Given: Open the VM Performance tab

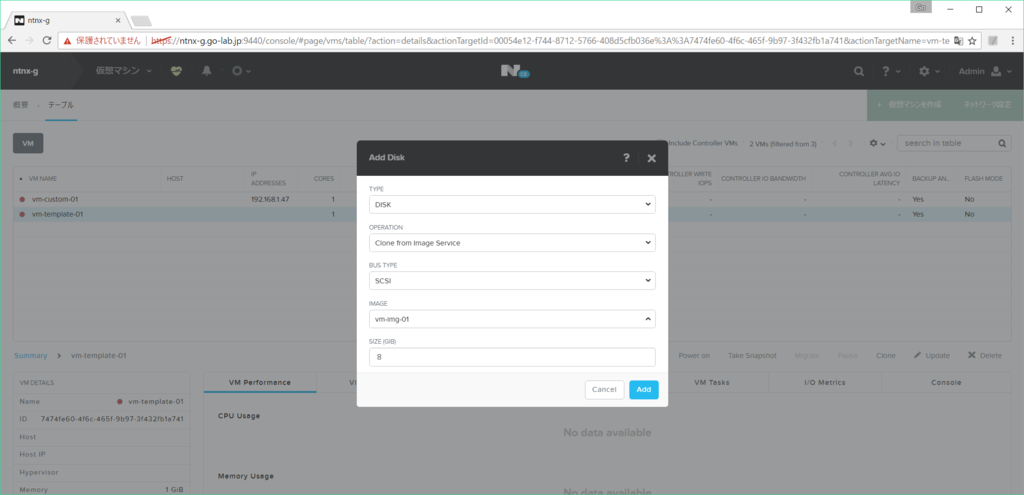Looking at the screenshot, I should pos(259,382).
